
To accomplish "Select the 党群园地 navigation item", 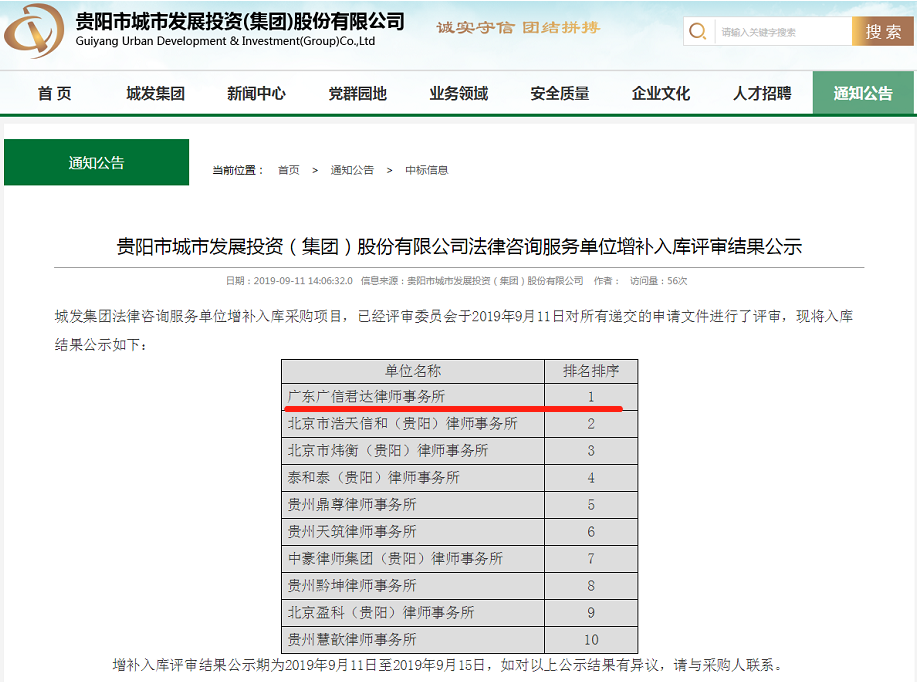I will [357, 93].
